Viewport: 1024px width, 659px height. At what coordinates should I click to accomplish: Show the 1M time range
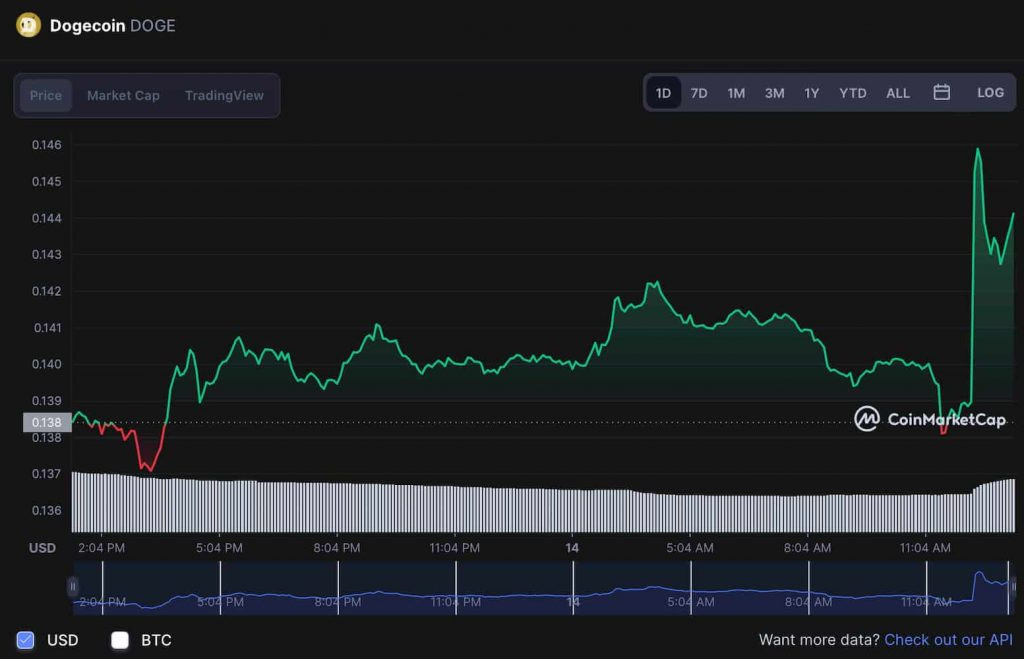[736, 93]
